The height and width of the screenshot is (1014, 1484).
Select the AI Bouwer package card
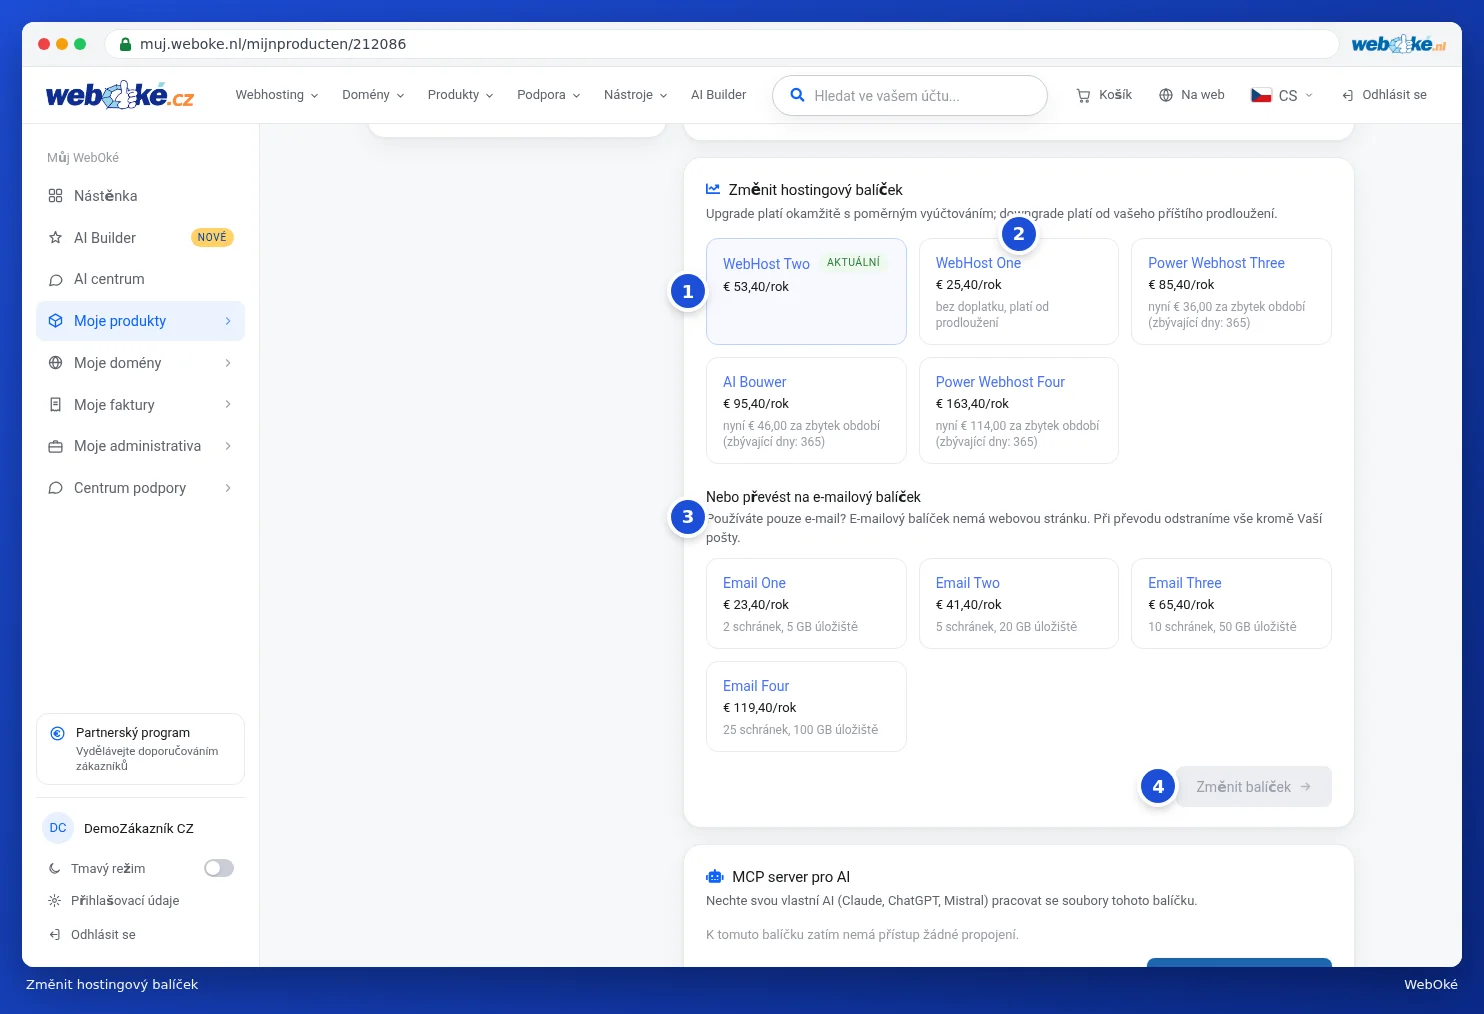[806, 410]
